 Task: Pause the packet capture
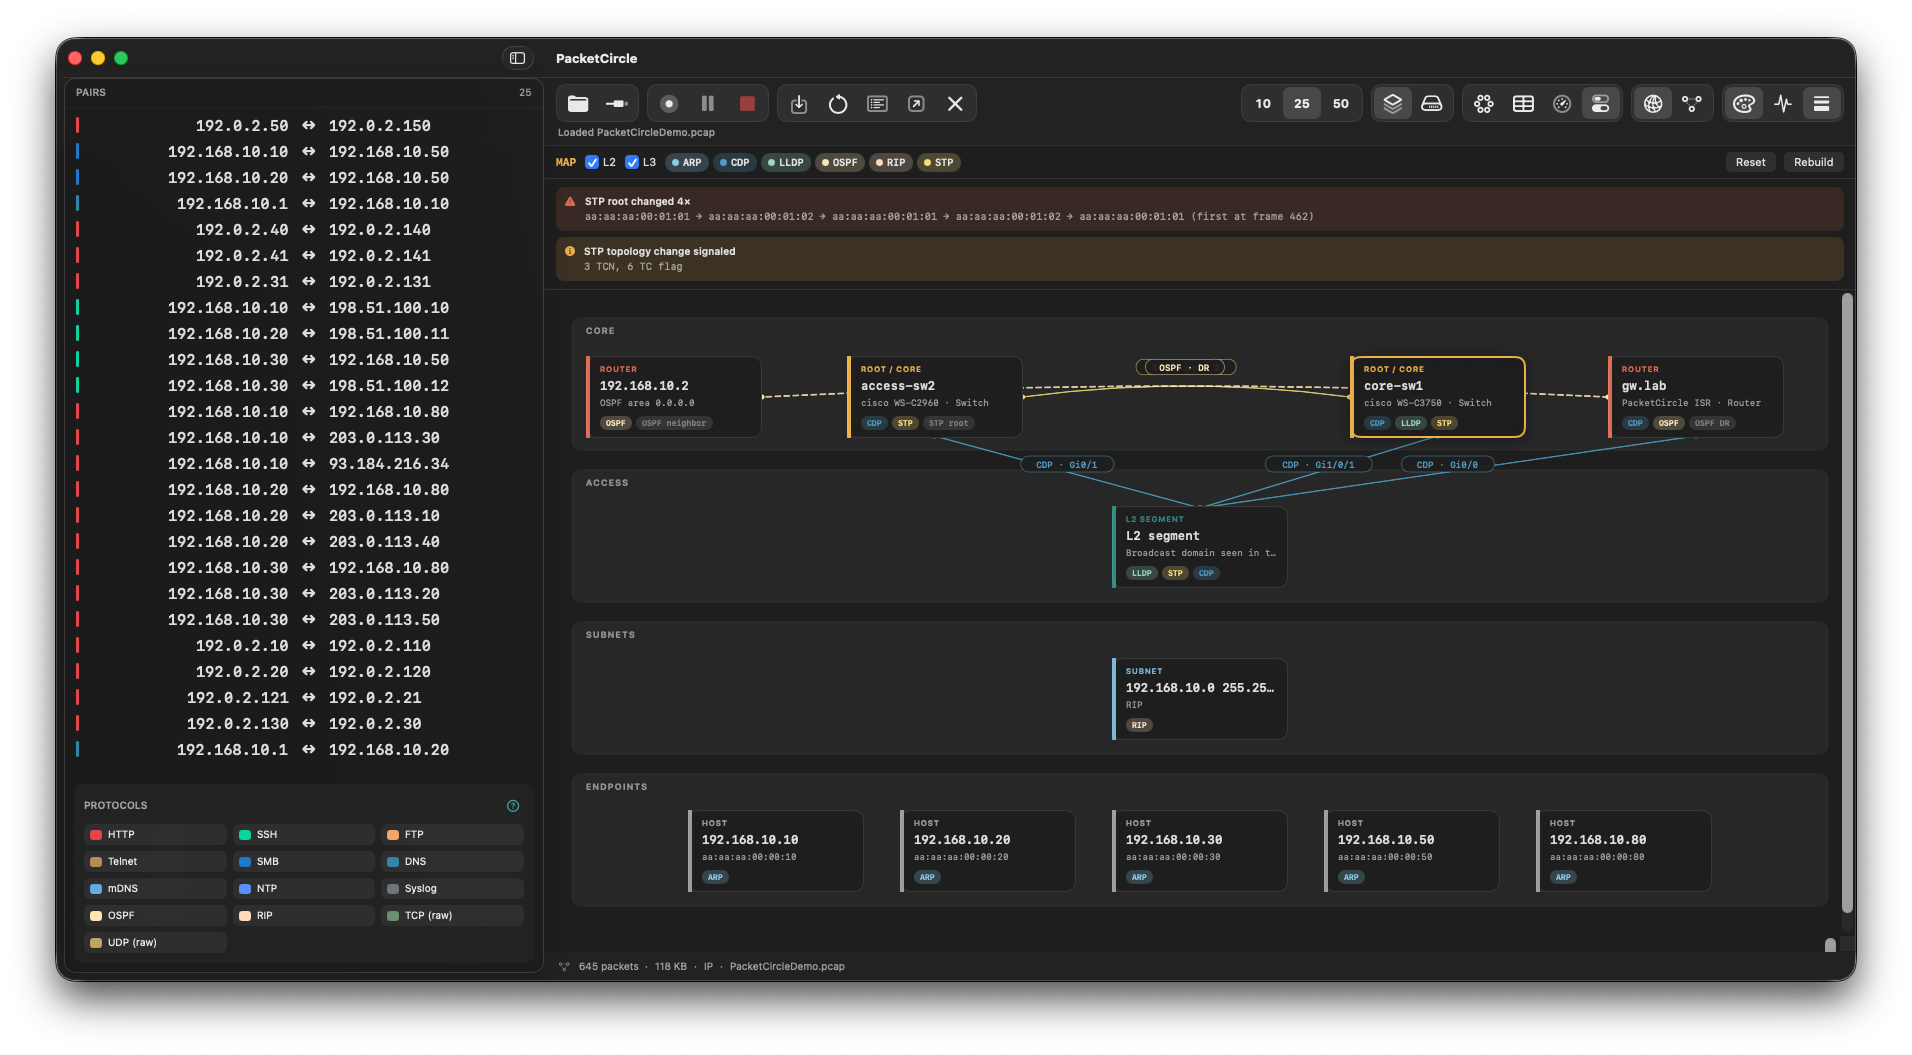(708, 104)
